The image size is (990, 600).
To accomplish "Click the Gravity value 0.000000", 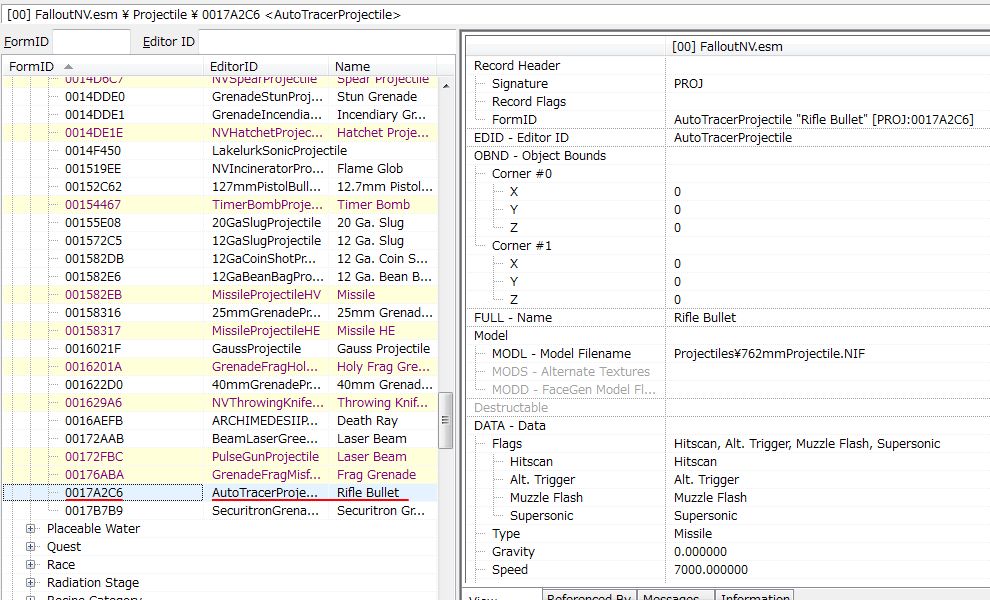I will (x=700, y=551).
